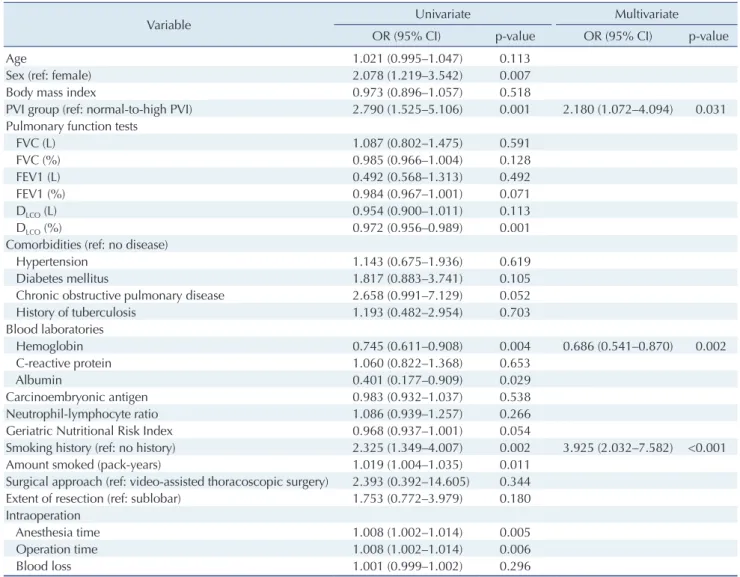The image size is (740, 577).
Task: Click the value 1.753 (0.772–3.979)
Action: 408,499
